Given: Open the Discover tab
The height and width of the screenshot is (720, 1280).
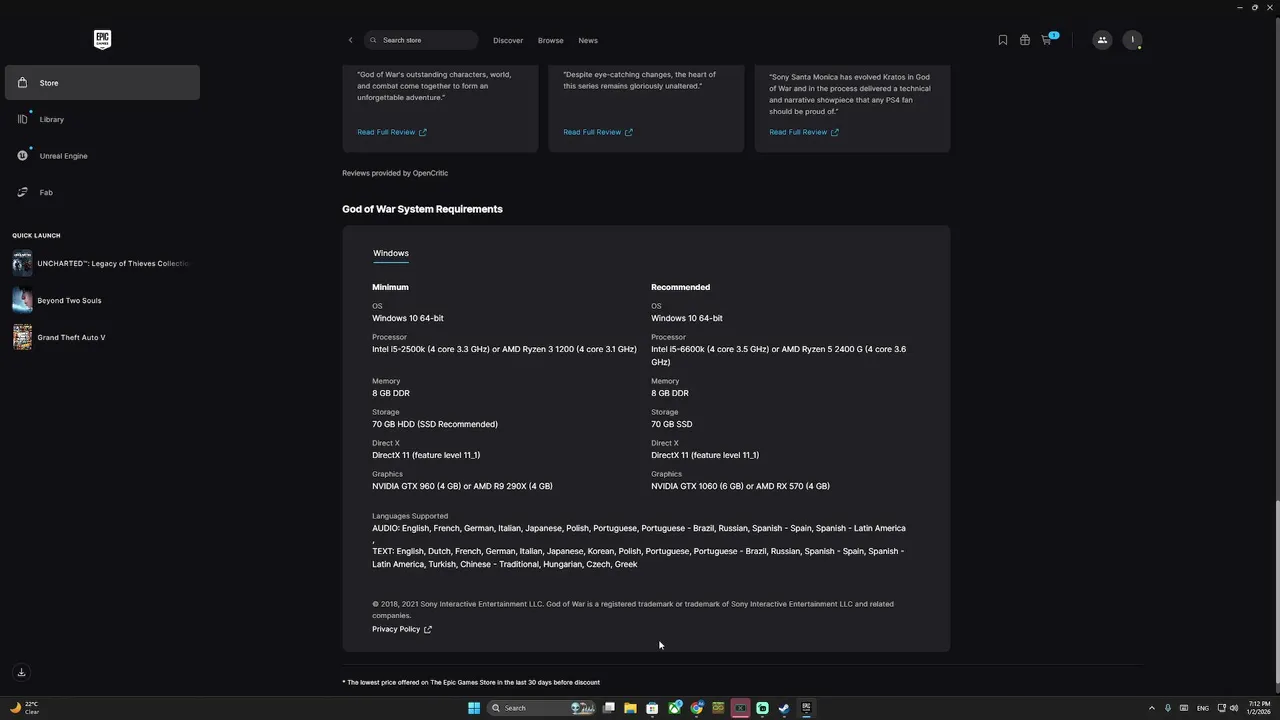Looking at the screenshot, I should (x=508, y=41).
